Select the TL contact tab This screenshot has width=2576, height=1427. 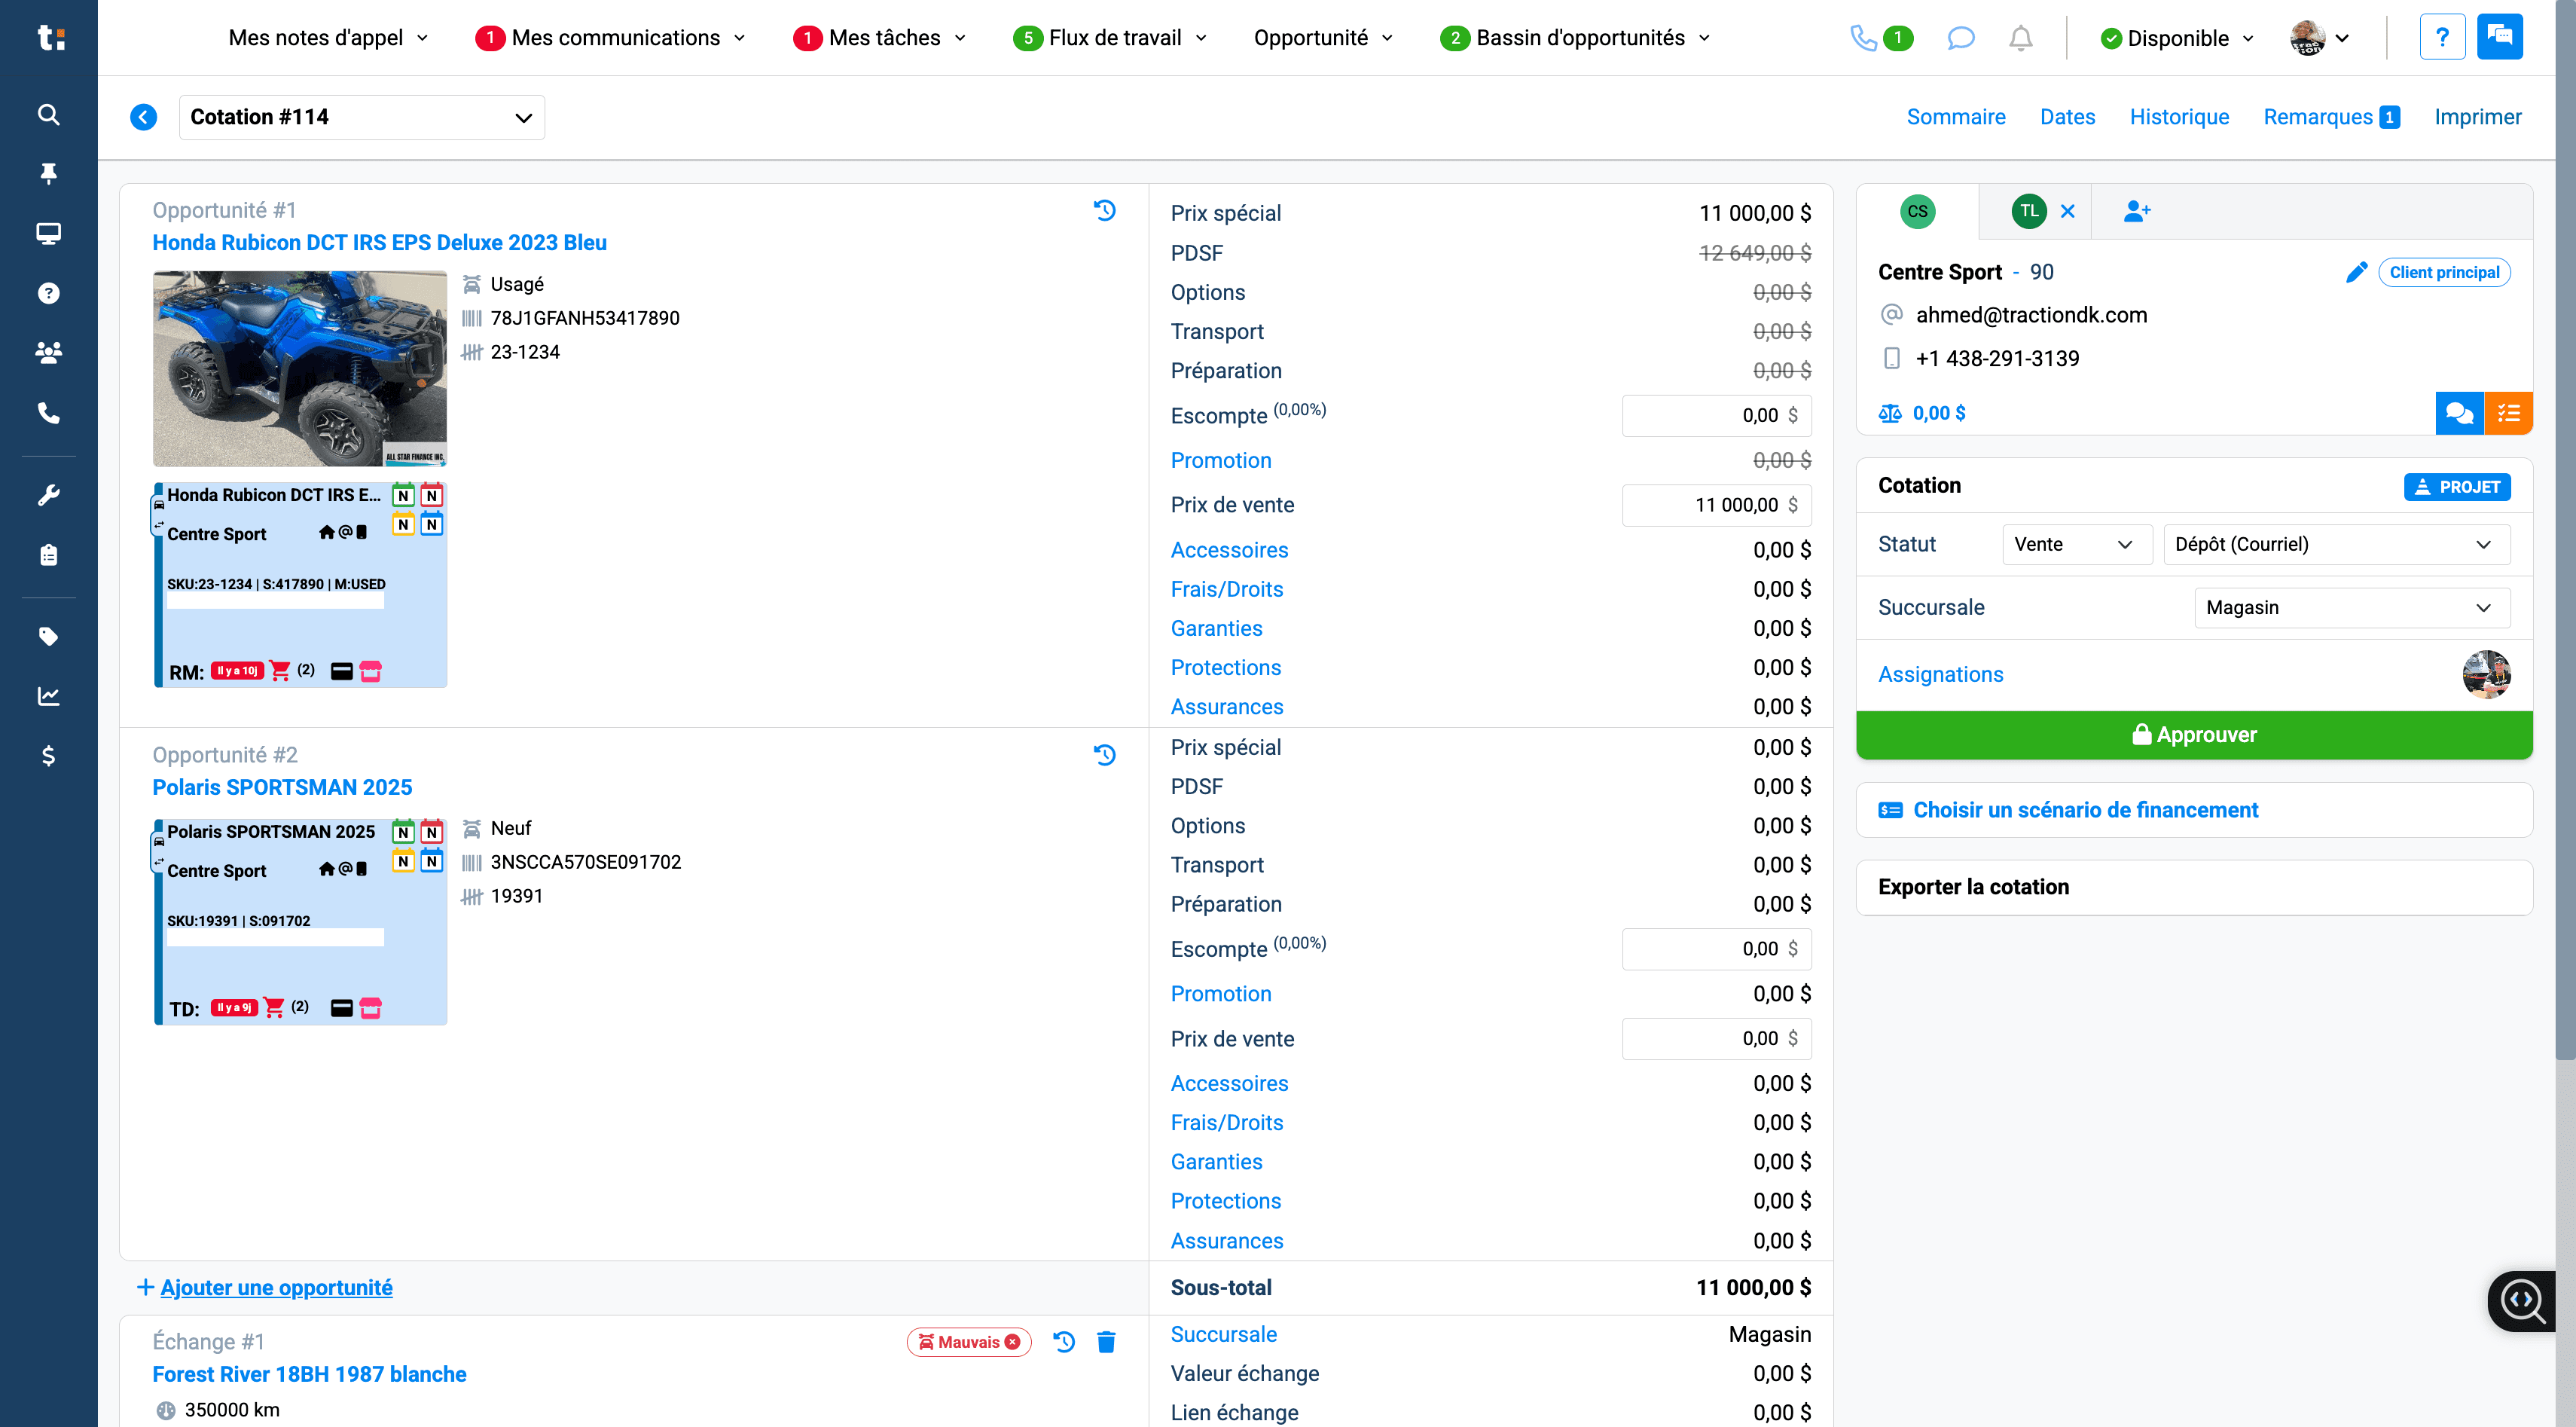click(x=2029, y=211)
